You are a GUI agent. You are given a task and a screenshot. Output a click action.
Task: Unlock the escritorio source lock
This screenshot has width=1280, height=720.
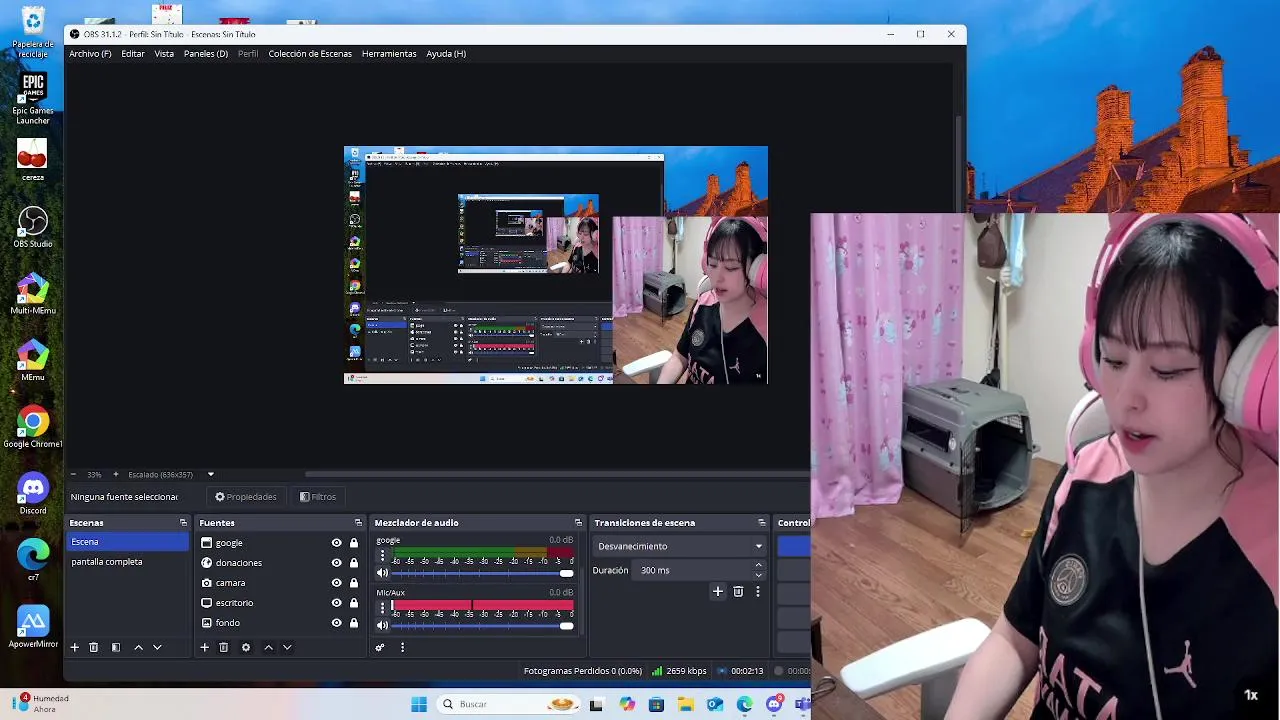(x=354, y=603)
